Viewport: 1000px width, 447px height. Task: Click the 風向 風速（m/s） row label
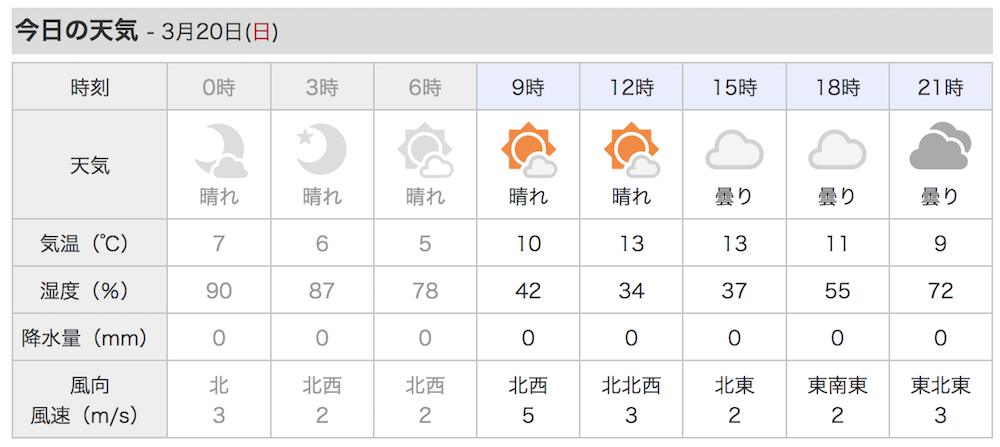tap(90, 400)
